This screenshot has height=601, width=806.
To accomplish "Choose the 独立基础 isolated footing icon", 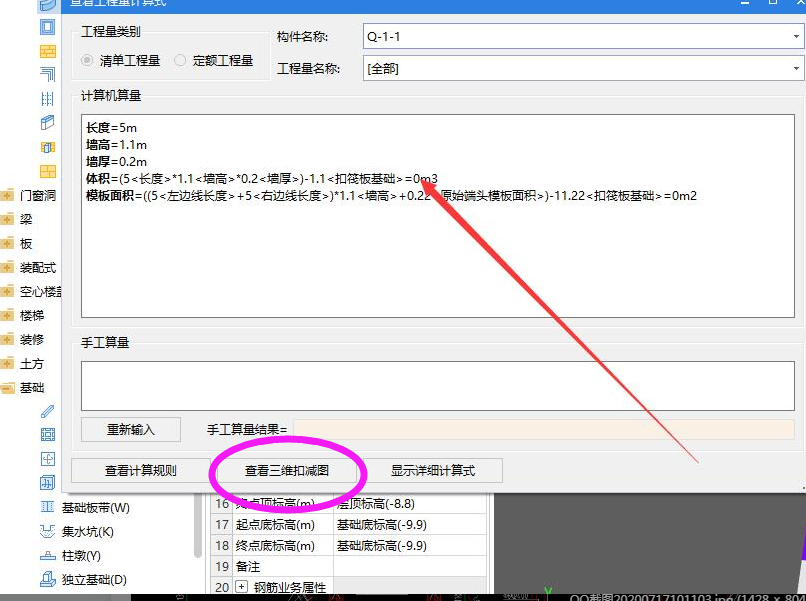I will click(47, 579).
